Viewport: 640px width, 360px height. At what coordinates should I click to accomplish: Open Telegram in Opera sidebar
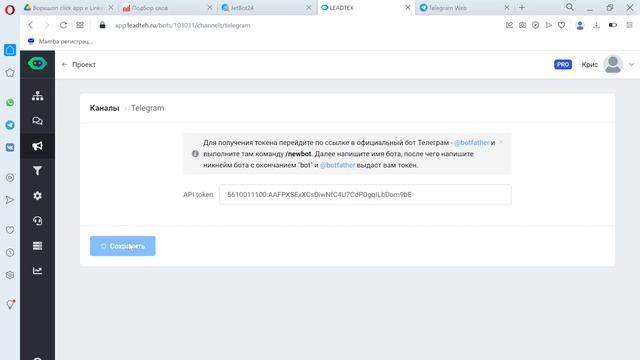click(10, 125)
